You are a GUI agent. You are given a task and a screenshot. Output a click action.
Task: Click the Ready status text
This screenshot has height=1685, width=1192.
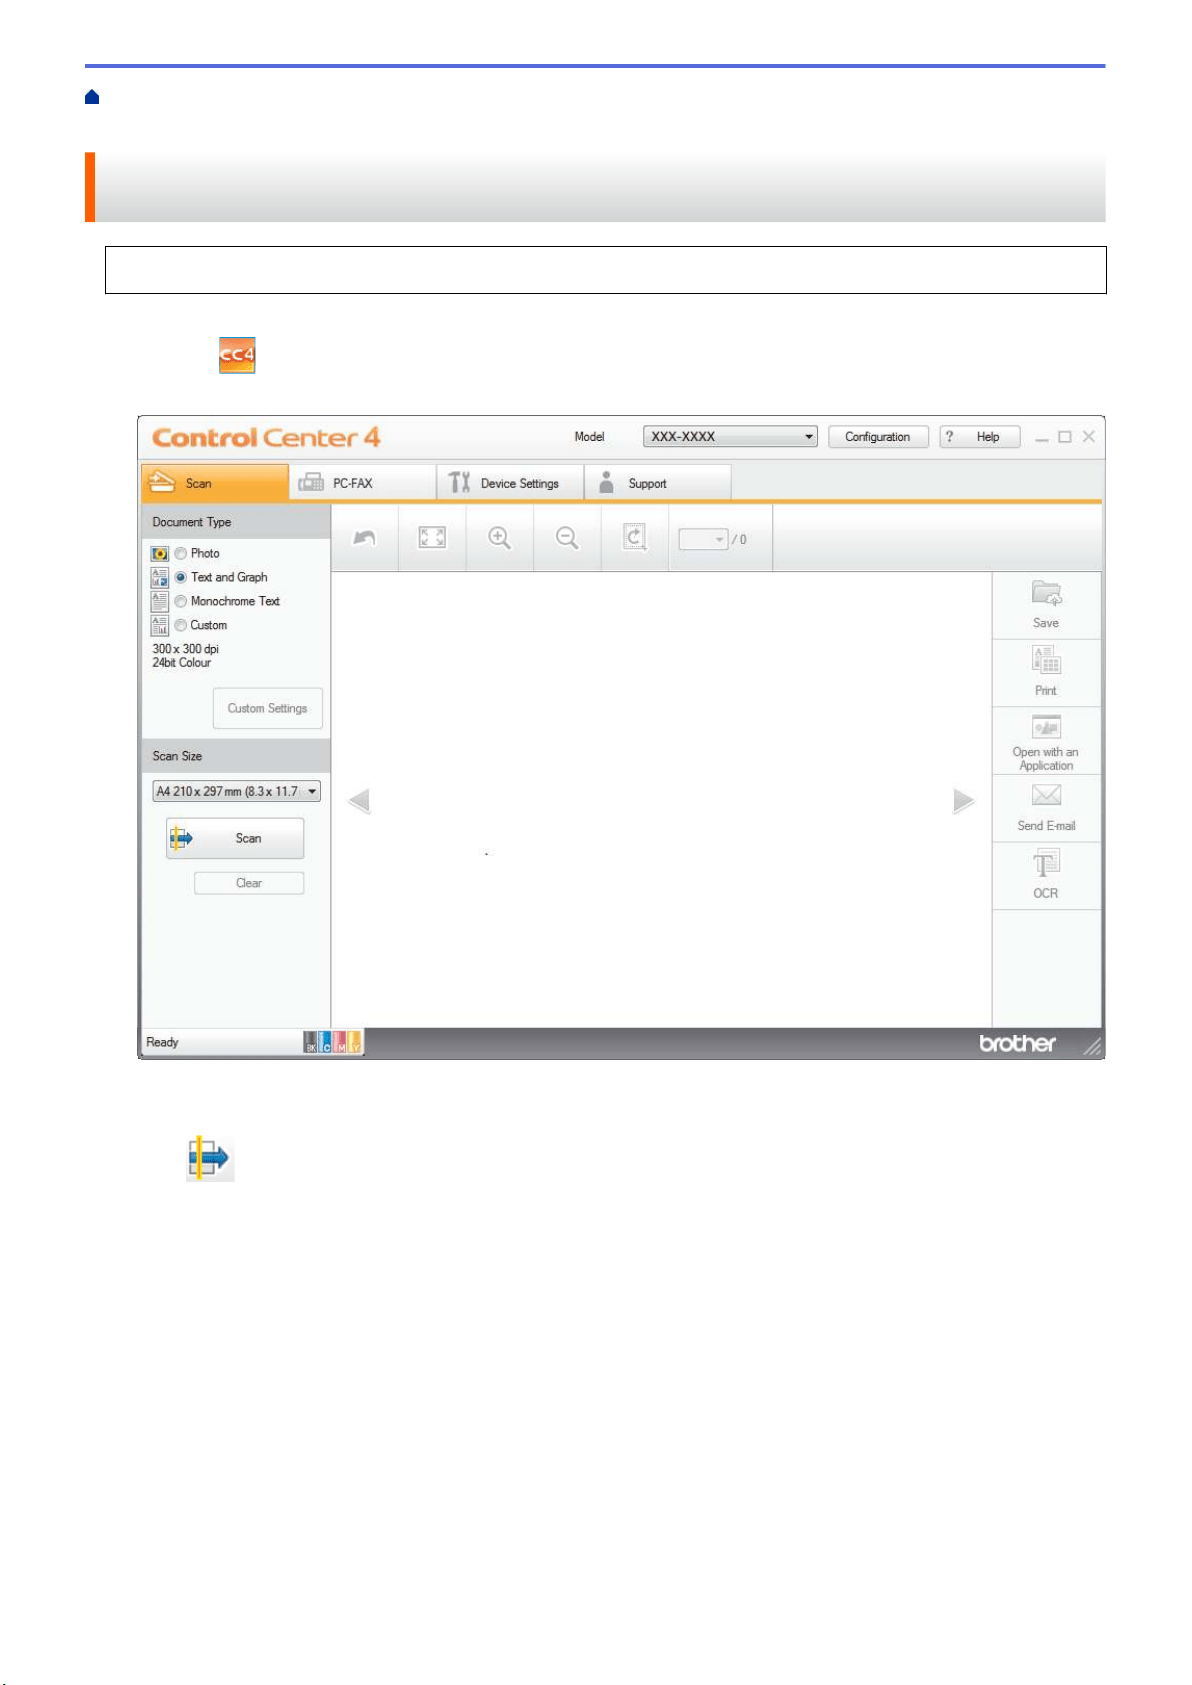162,1042
